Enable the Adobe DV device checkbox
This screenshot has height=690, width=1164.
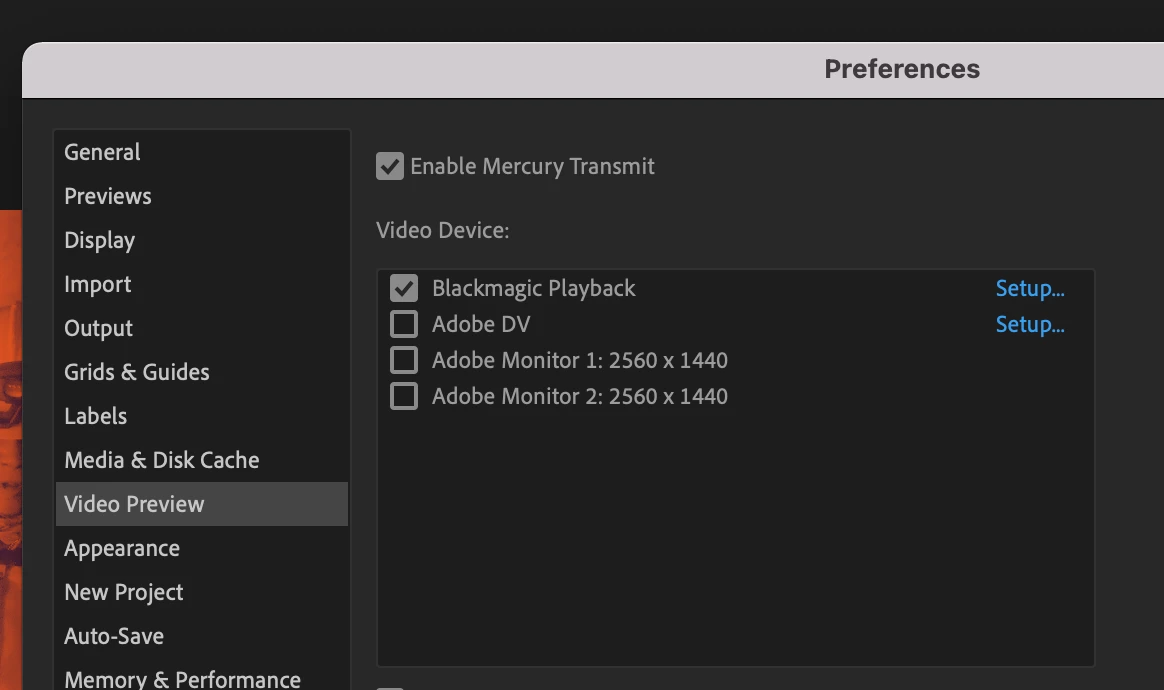click(404, 324)
